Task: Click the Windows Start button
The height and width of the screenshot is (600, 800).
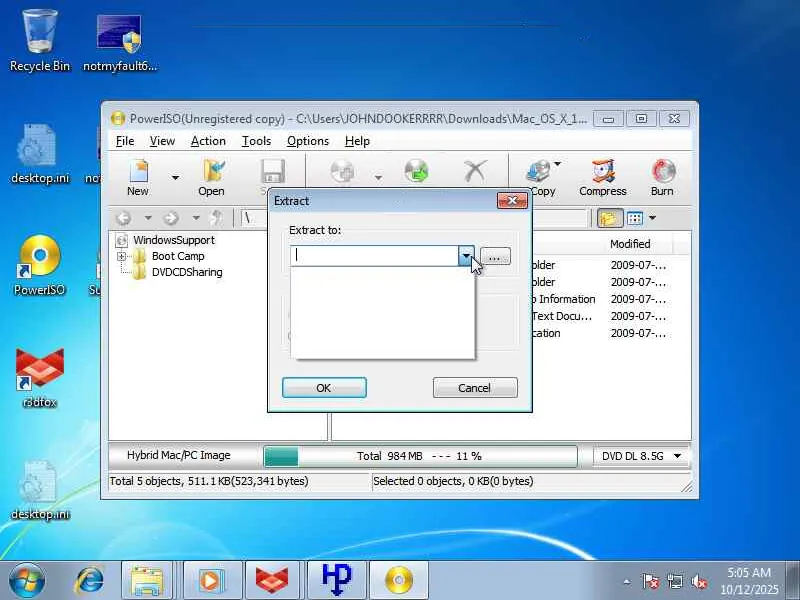Action: [27, 580]
